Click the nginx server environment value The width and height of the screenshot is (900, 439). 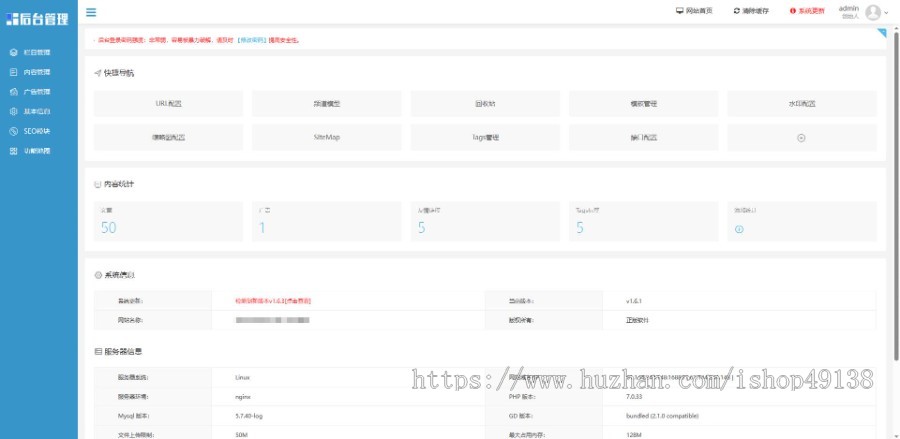243,397
